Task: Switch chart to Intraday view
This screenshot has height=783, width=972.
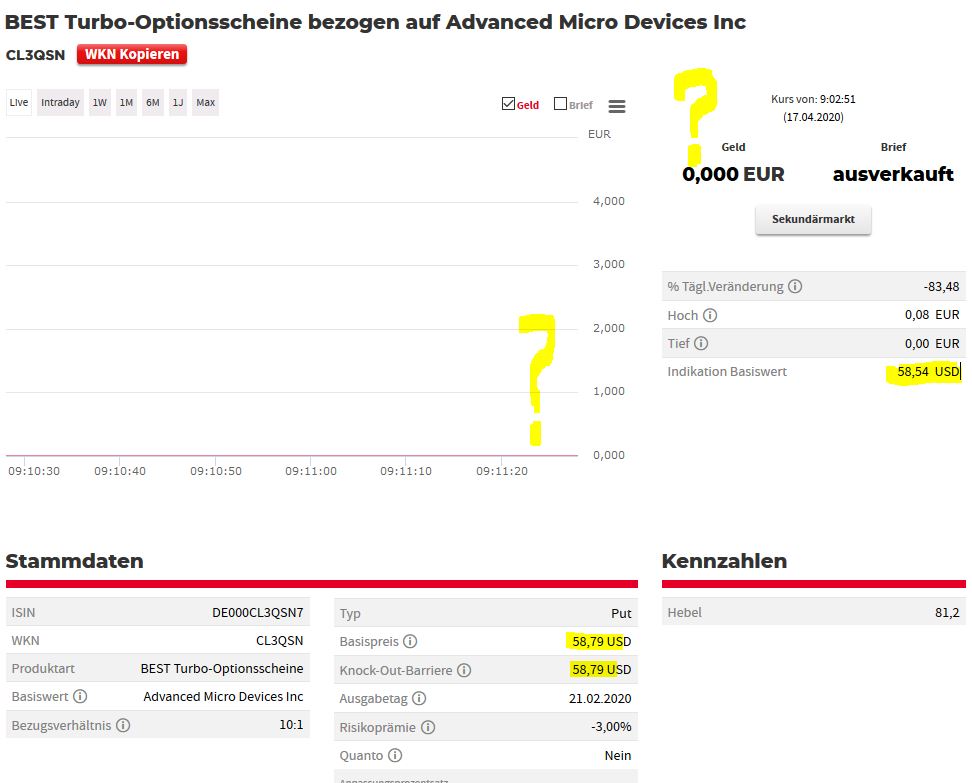Action: [60, 102]
